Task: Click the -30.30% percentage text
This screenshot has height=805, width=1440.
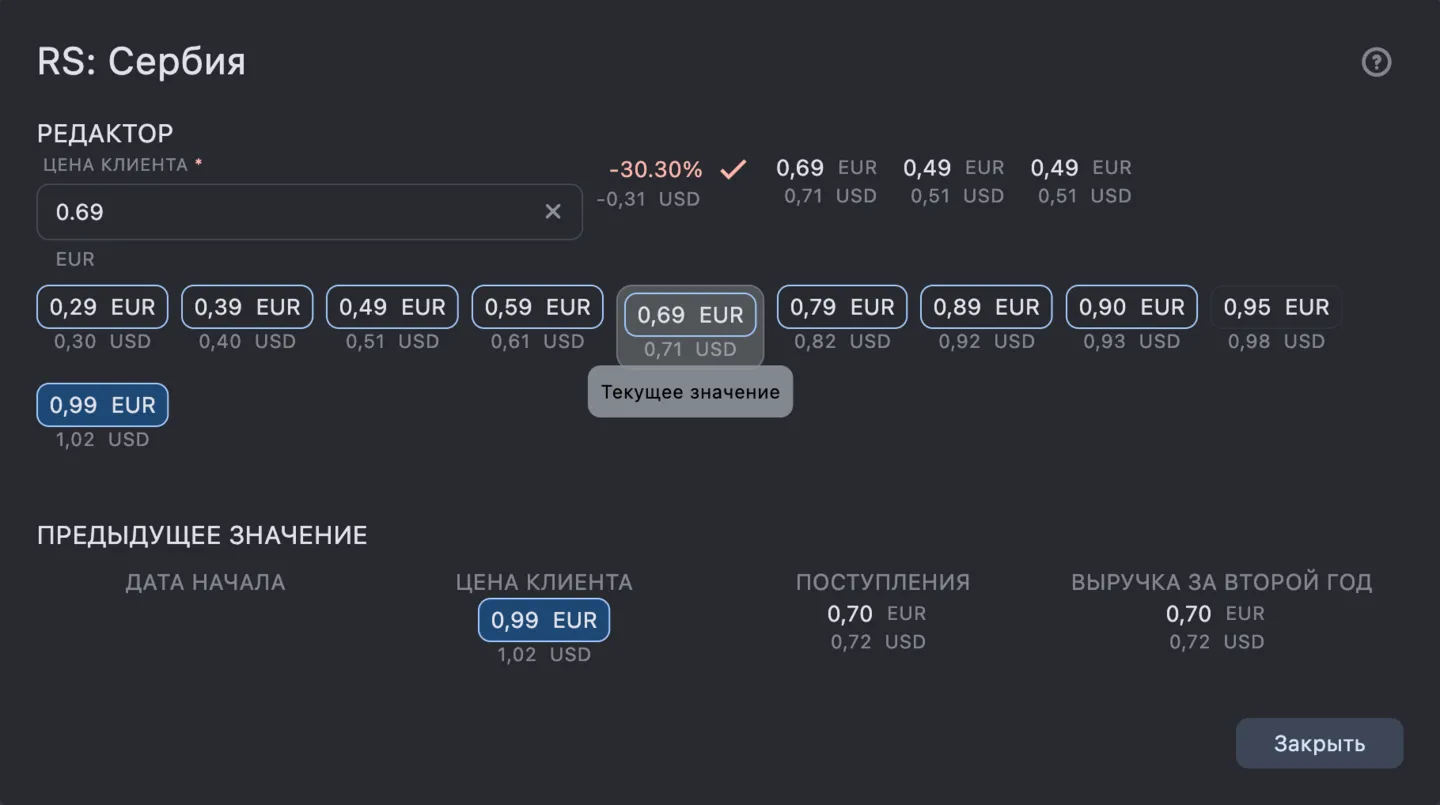Action: (x=655, y=169)
